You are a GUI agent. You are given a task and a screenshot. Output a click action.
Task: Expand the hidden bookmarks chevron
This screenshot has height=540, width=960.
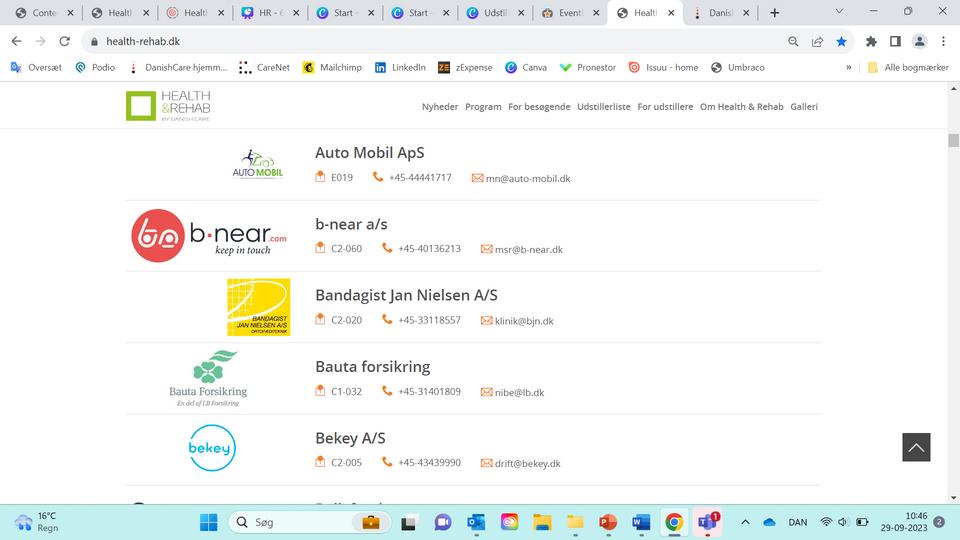point(849,67)
